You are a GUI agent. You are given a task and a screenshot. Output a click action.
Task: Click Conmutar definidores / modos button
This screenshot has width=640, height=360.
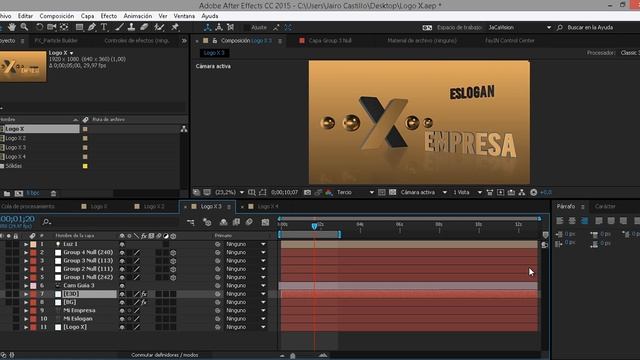[x=164, y=355]
